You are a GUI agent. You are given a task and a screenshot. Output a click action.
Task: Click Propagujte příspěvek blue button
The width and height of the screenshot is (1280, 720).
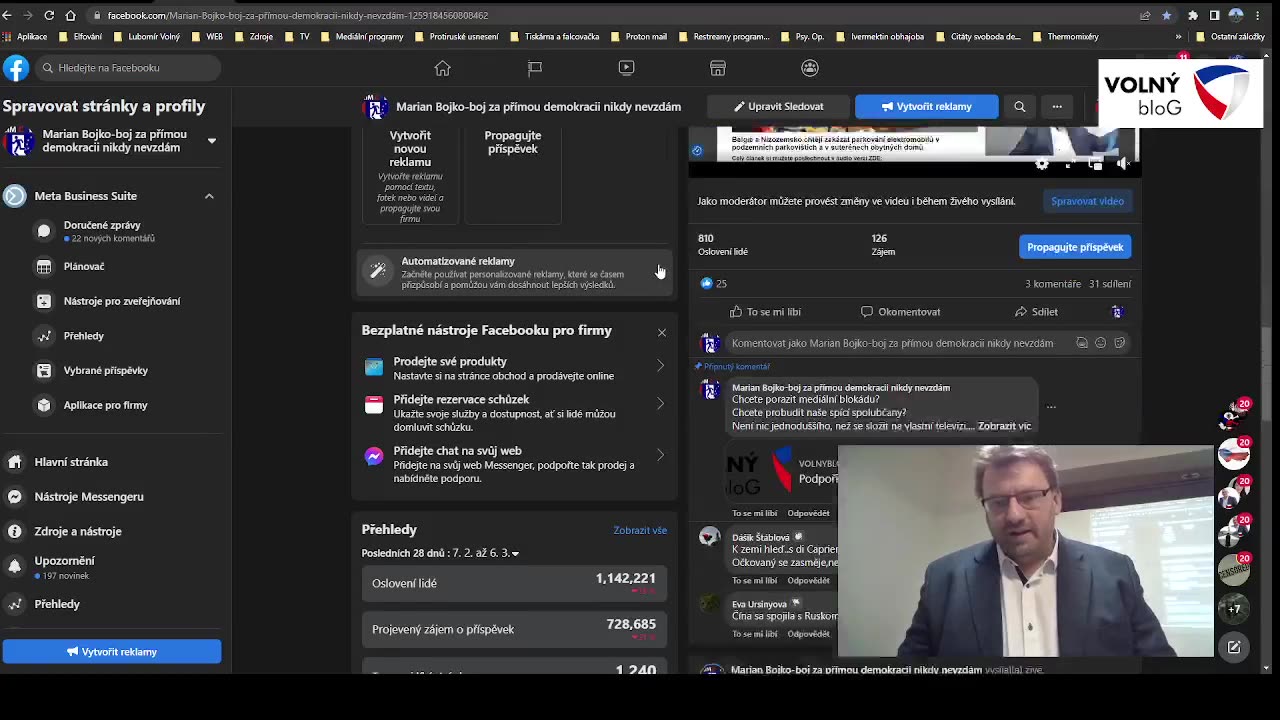(1075, 247)
